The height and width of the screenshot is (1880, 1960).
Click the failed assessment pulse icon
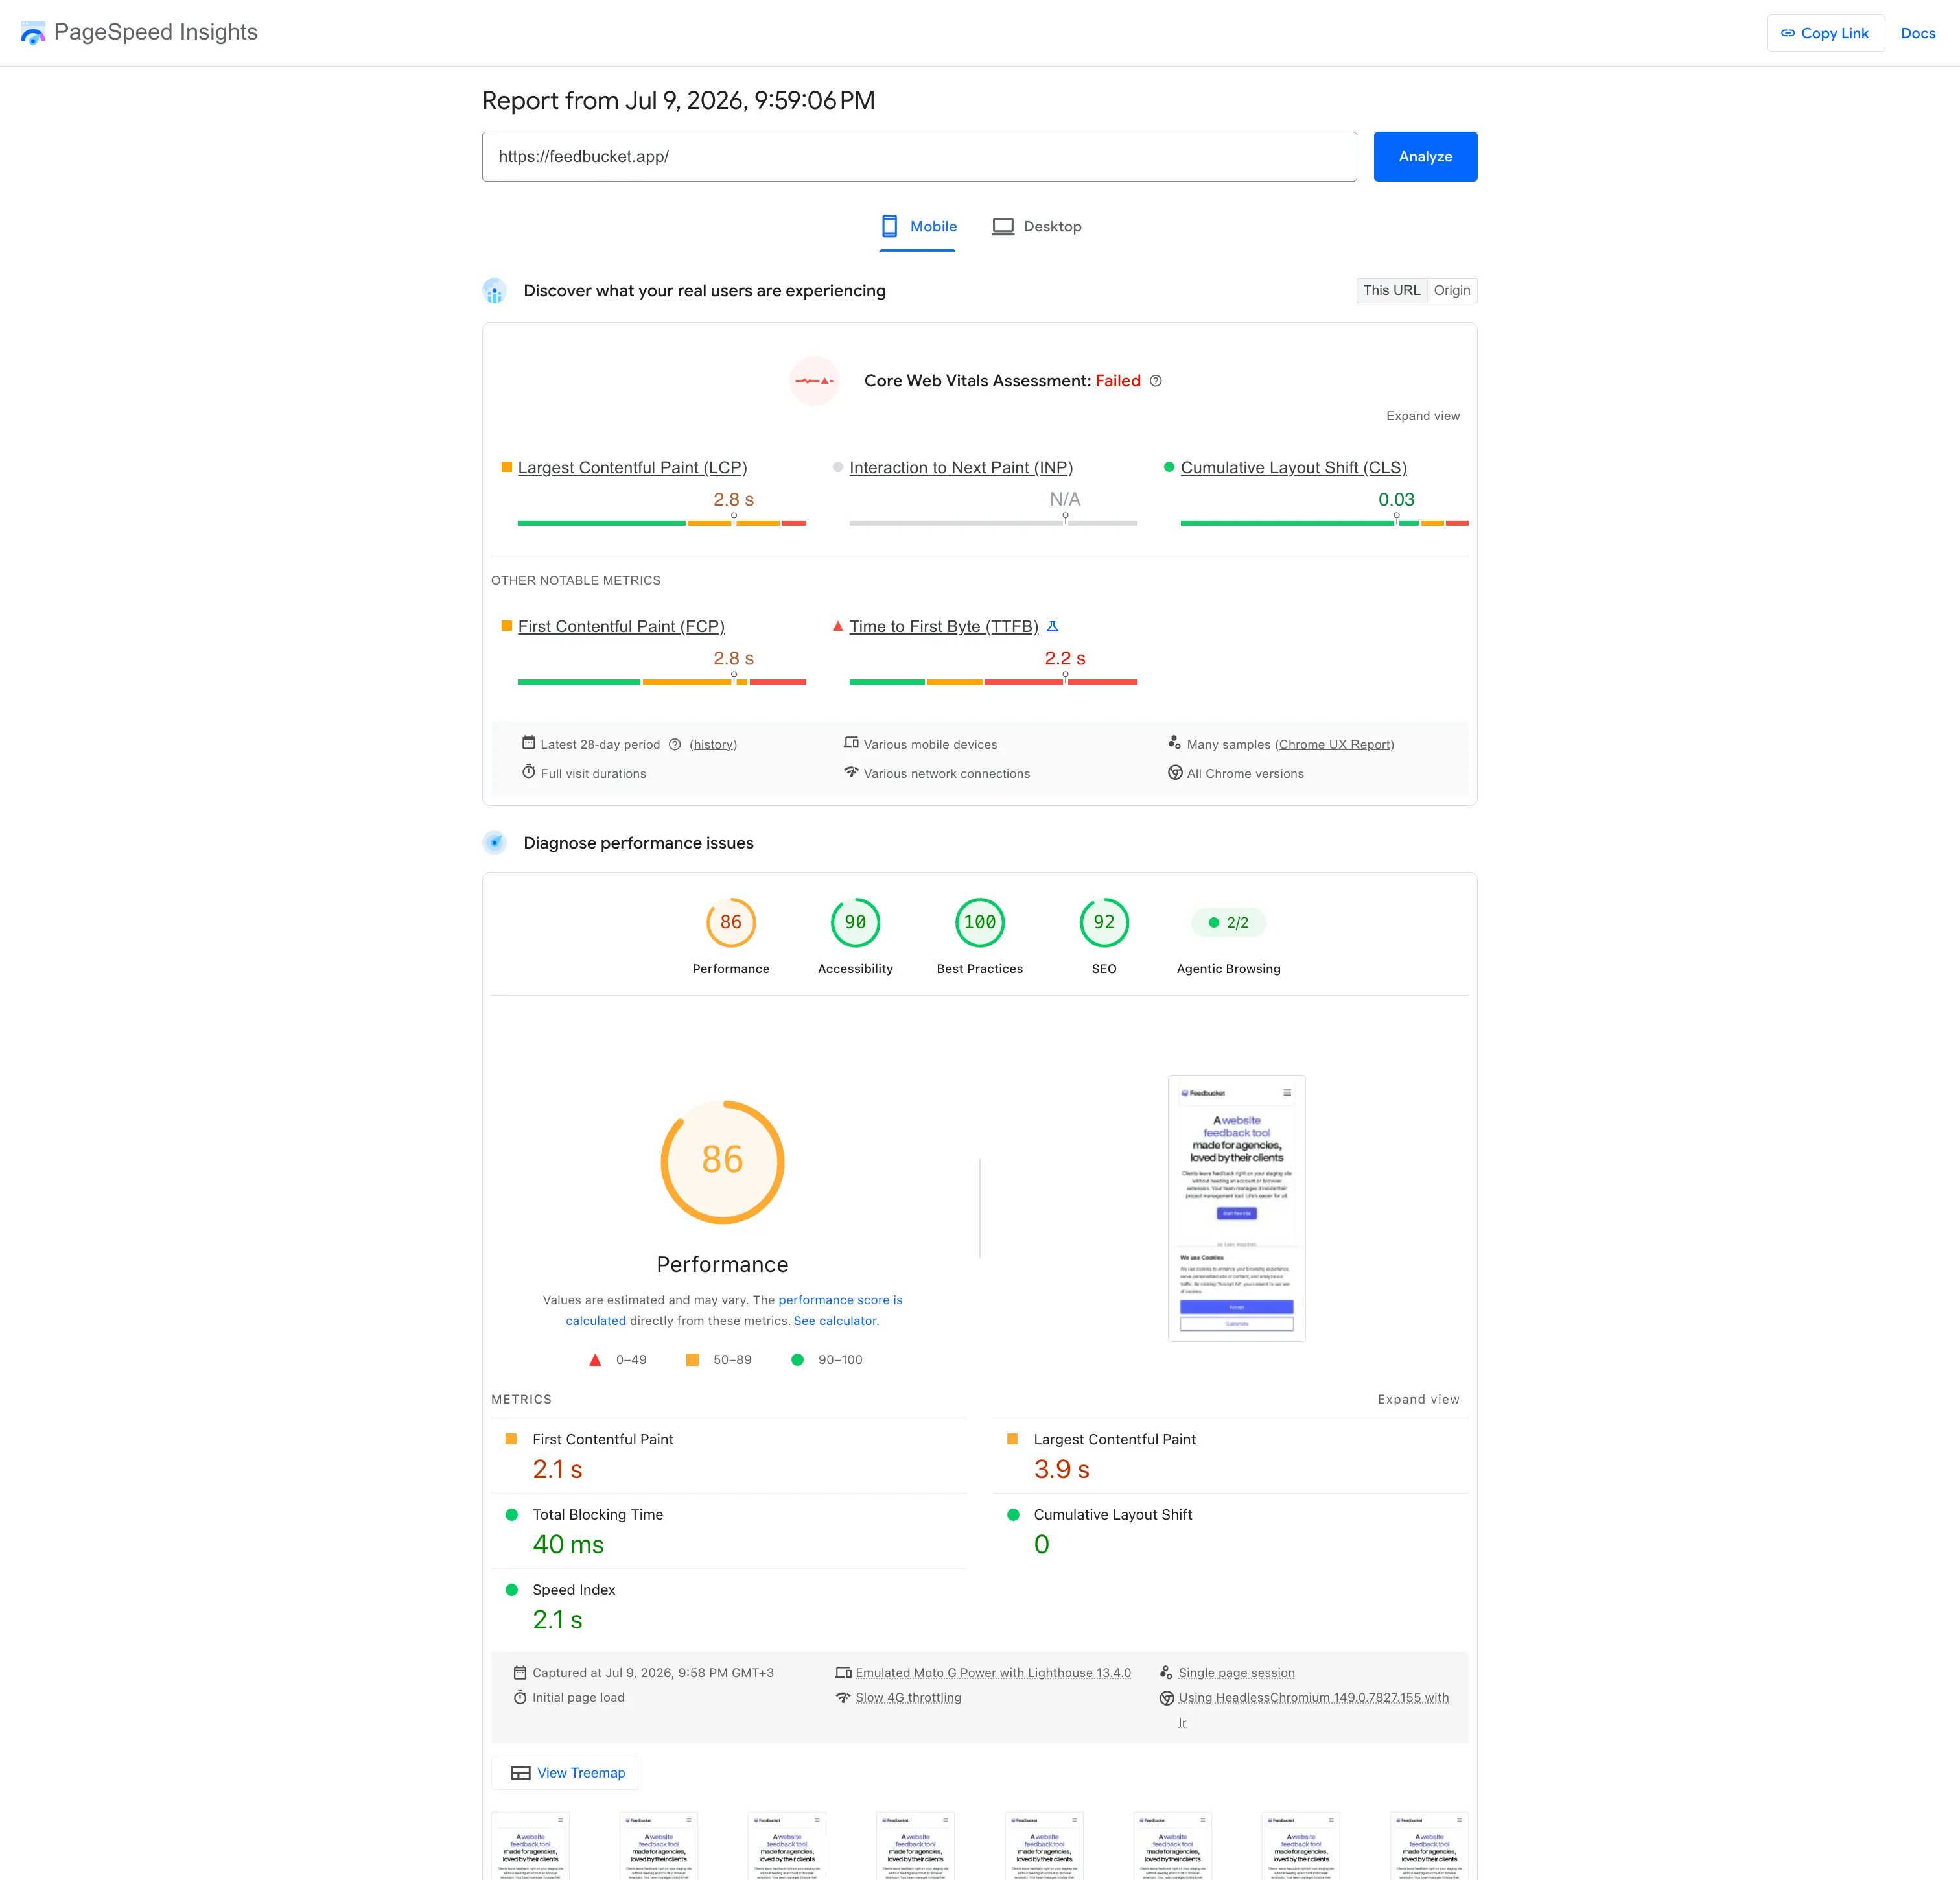pyautogui.click(x=814, y=381)
